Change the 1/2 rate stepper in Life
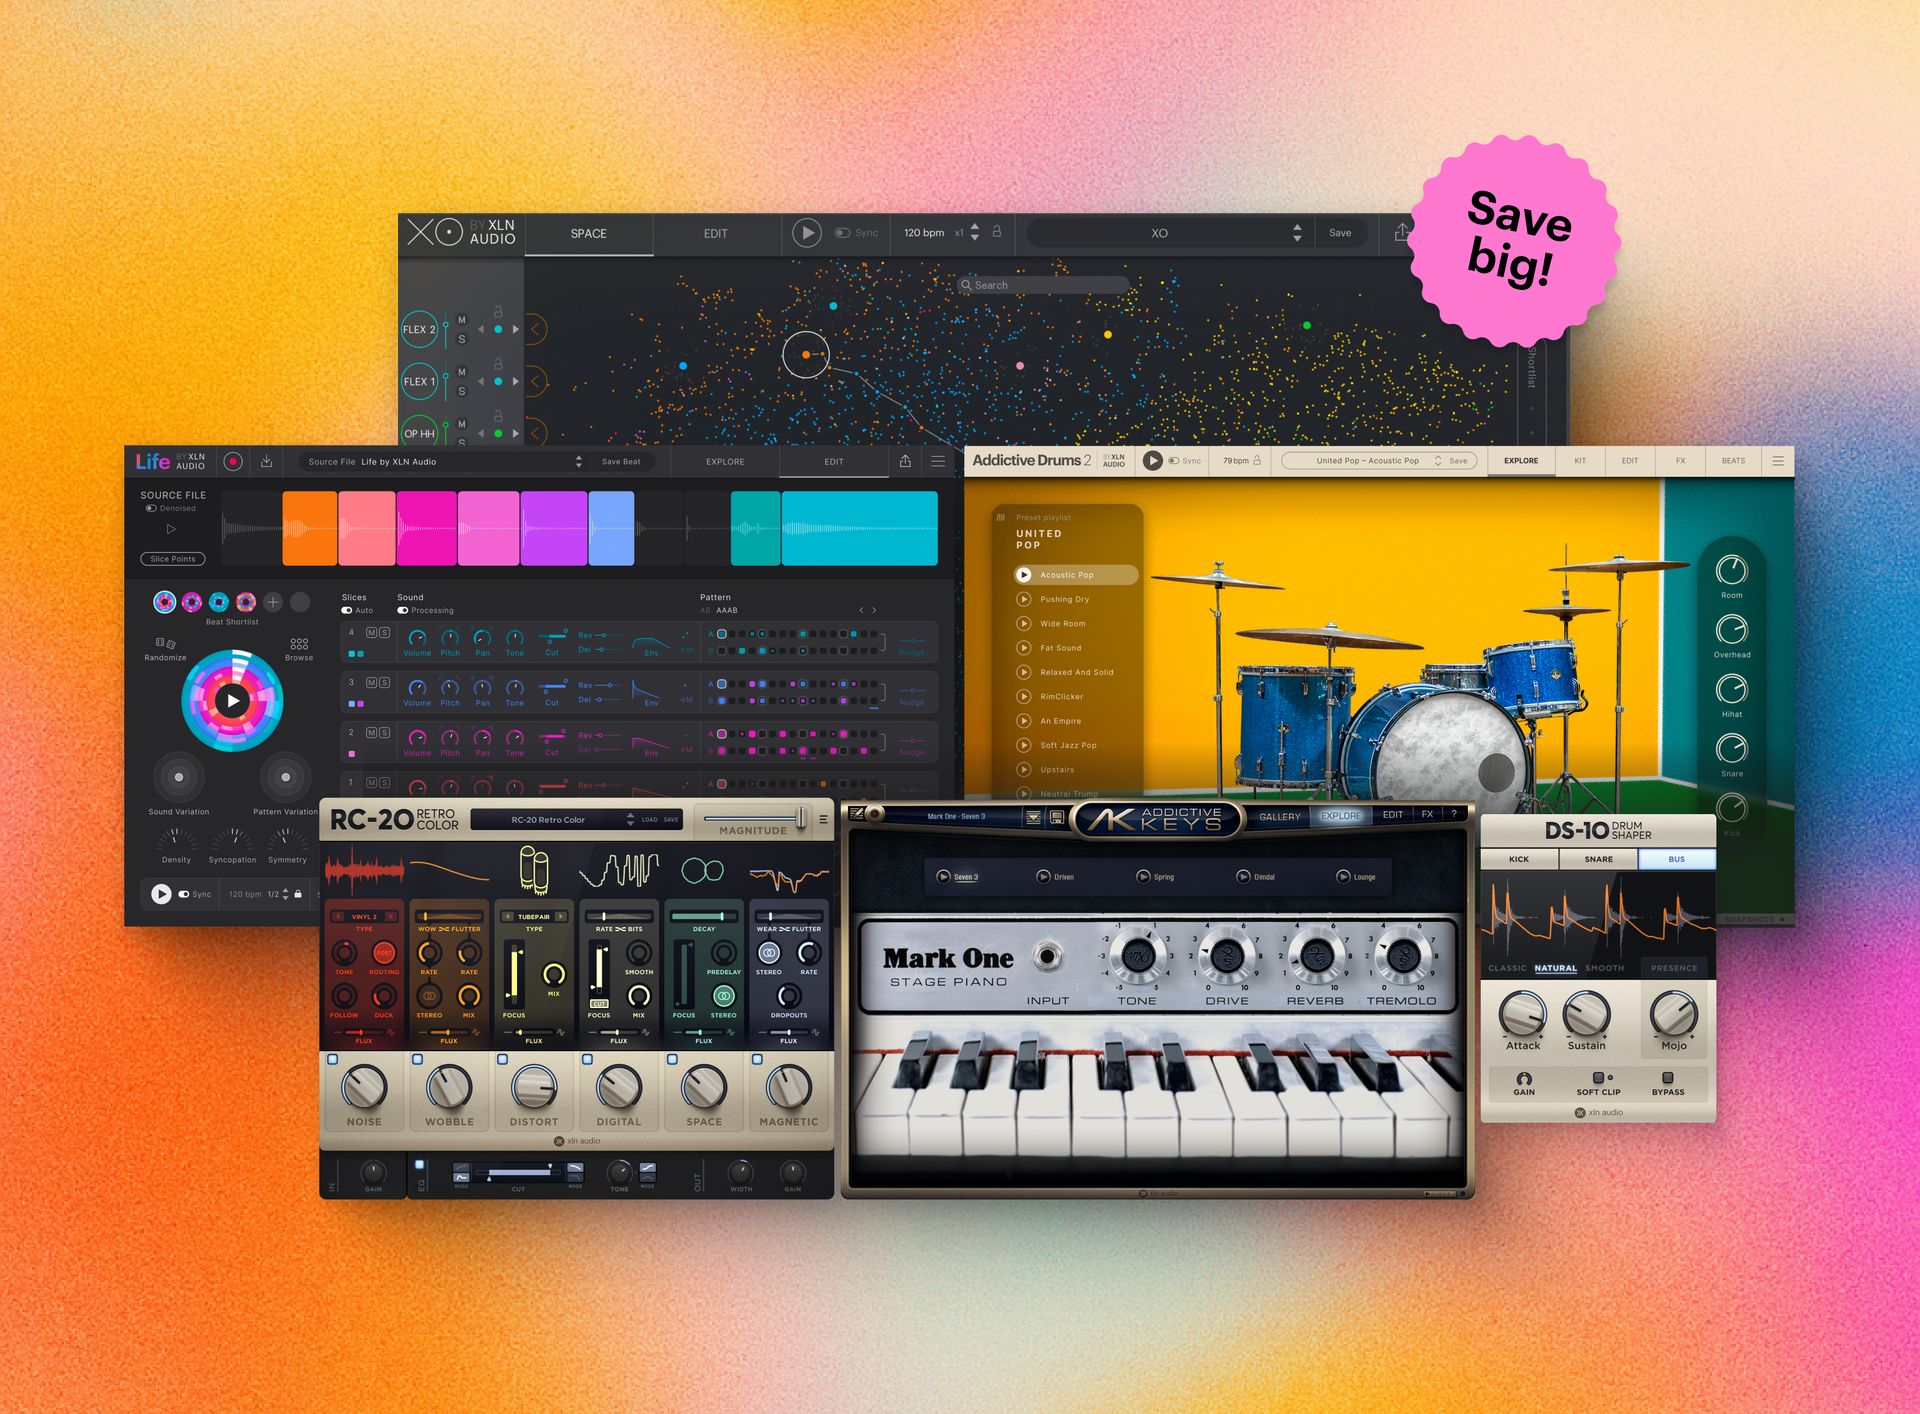 (285, 894)
